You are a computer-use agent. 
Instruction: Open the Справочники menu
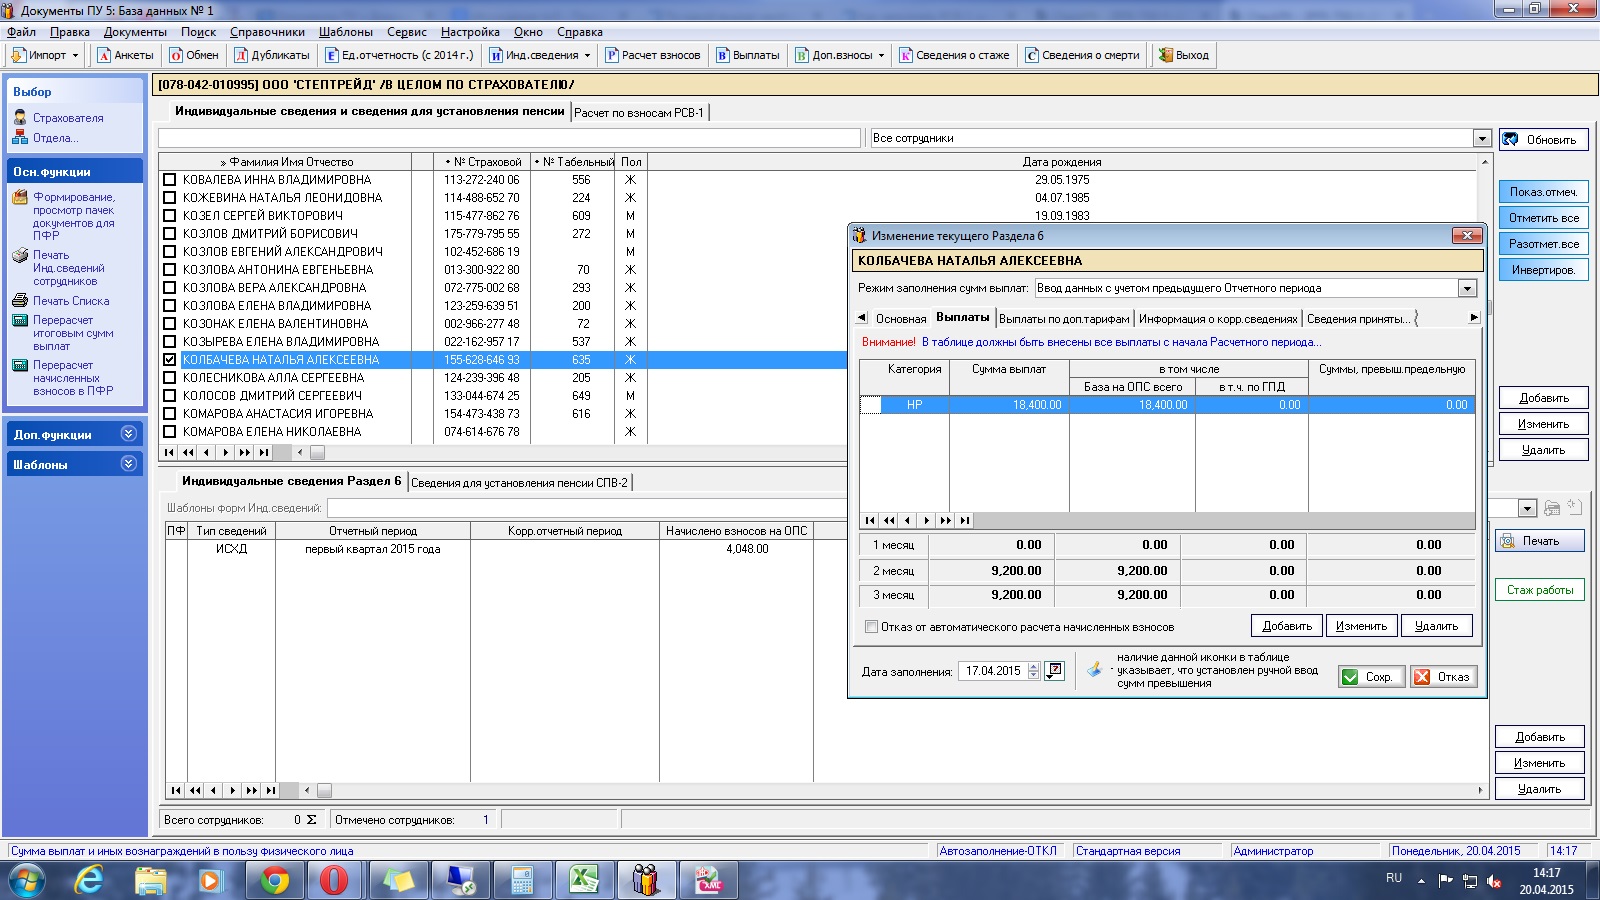click(x=267, y=32)
